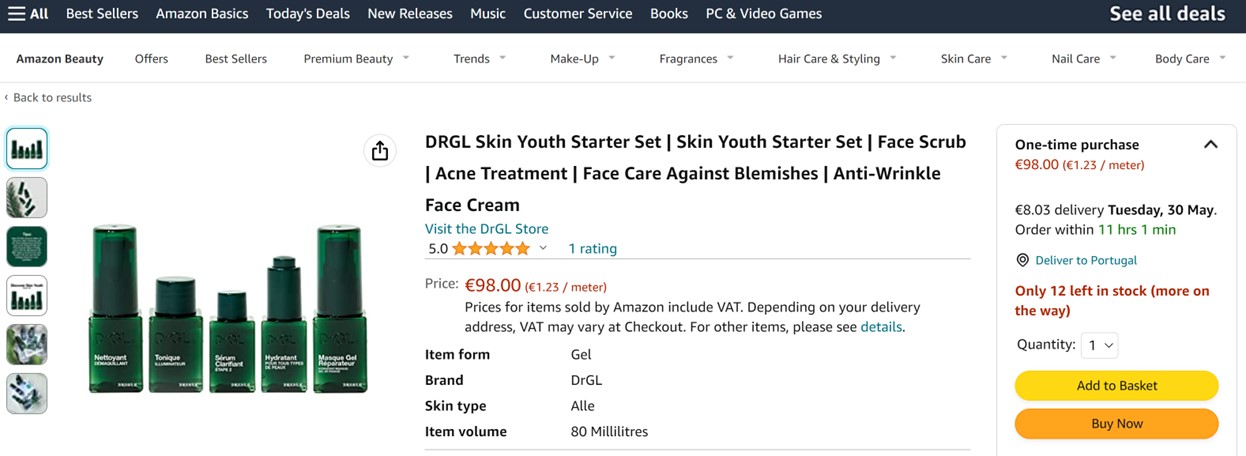Go to Today's Deals
Screen dimensions: 1246x456
click(308, 14)
